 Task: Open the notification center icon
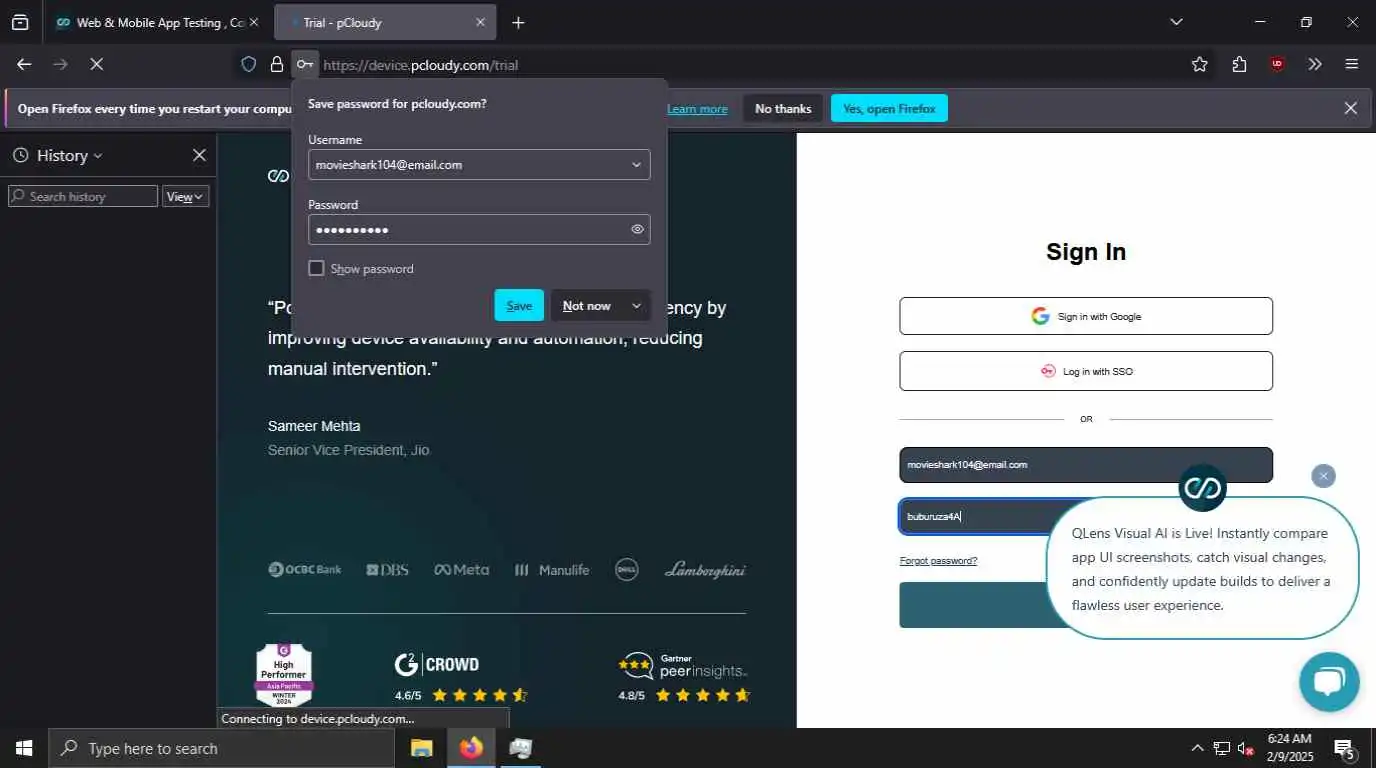pyautogui.click(x=1344, y=748)
